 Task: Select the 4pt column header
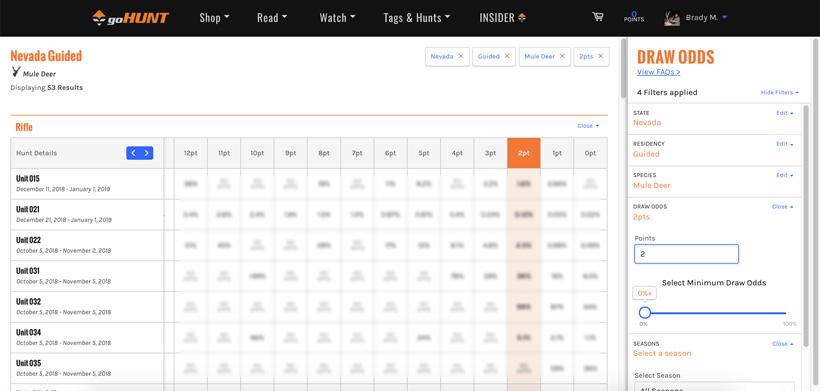coord(457,153)
